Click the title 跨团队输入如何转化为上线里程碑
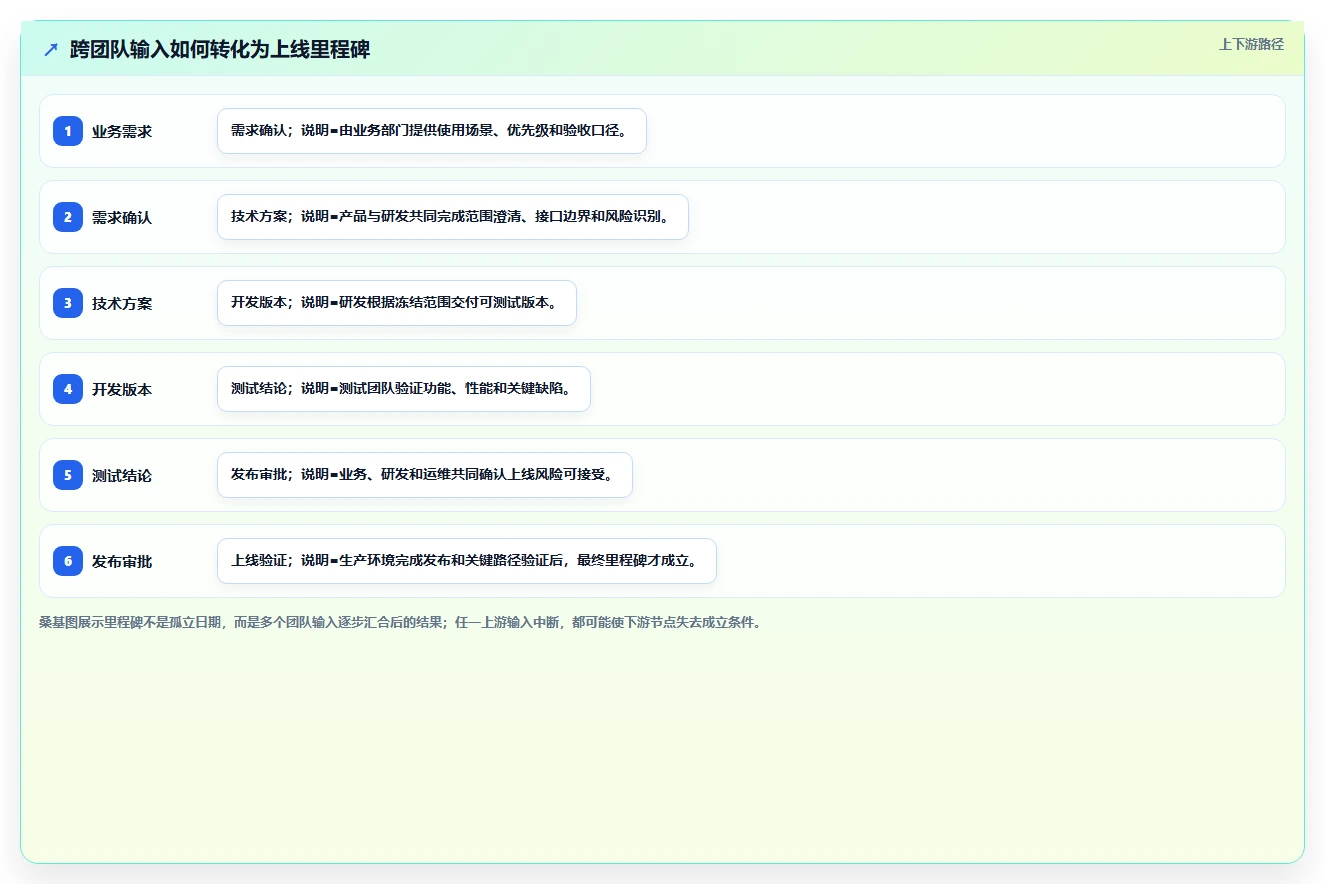 coord(220,50)
